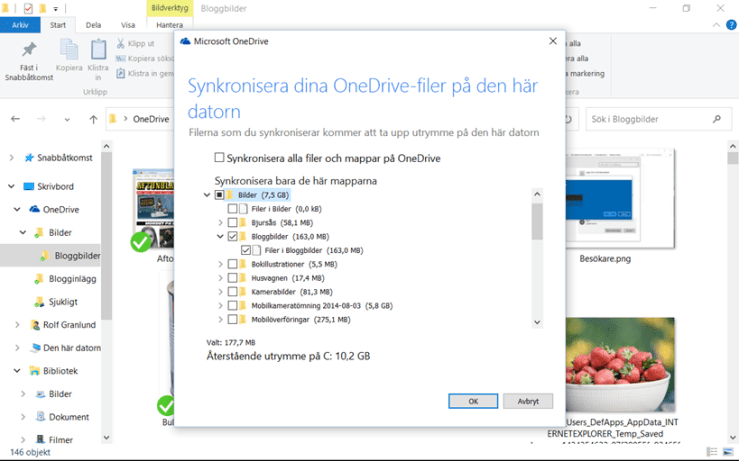
Task: Switch to the Visa ribbon tab
Action: (128, 24)
